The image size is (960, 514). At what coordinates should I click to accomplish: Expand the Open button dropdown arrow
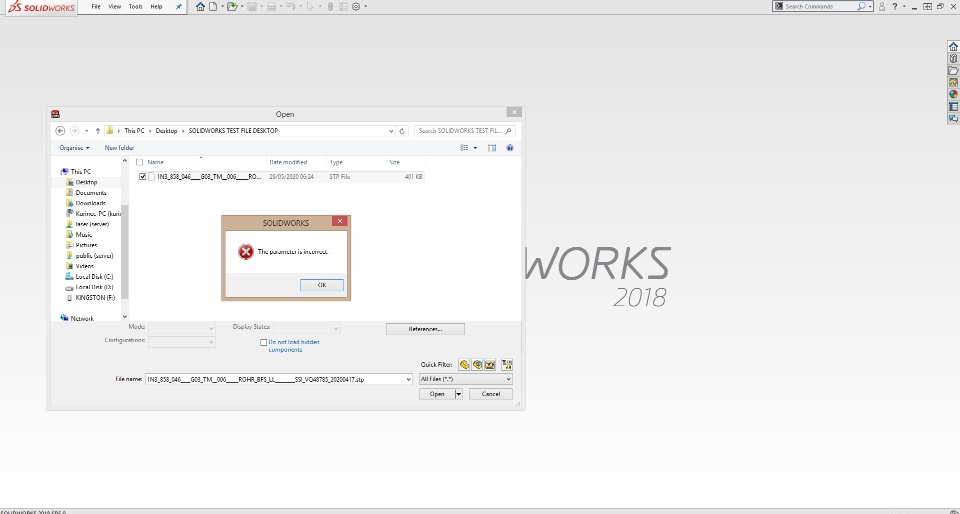[459, 394]
